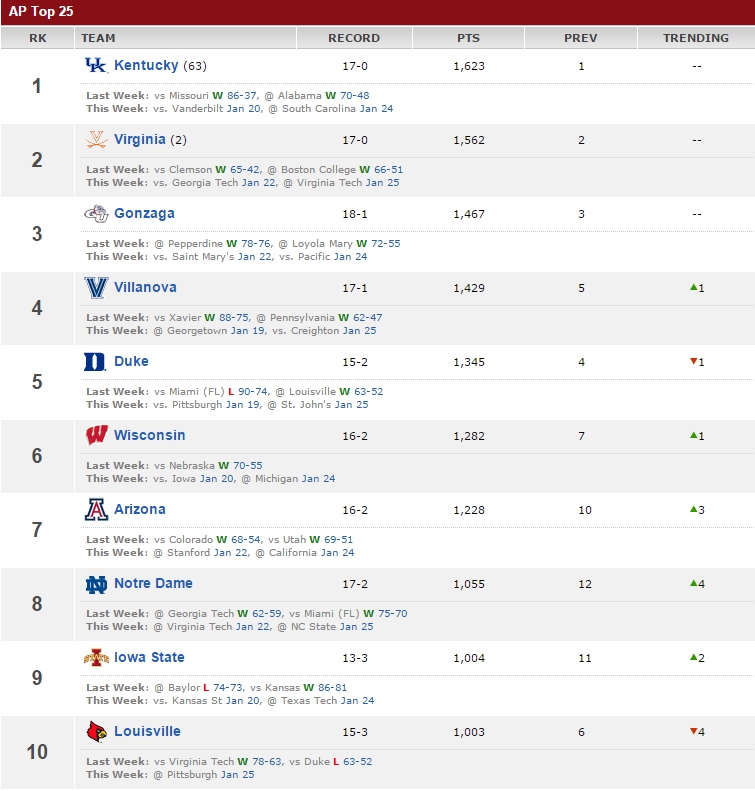Select the Louisville team name link

pyautogui.click(x=147, y=731)
